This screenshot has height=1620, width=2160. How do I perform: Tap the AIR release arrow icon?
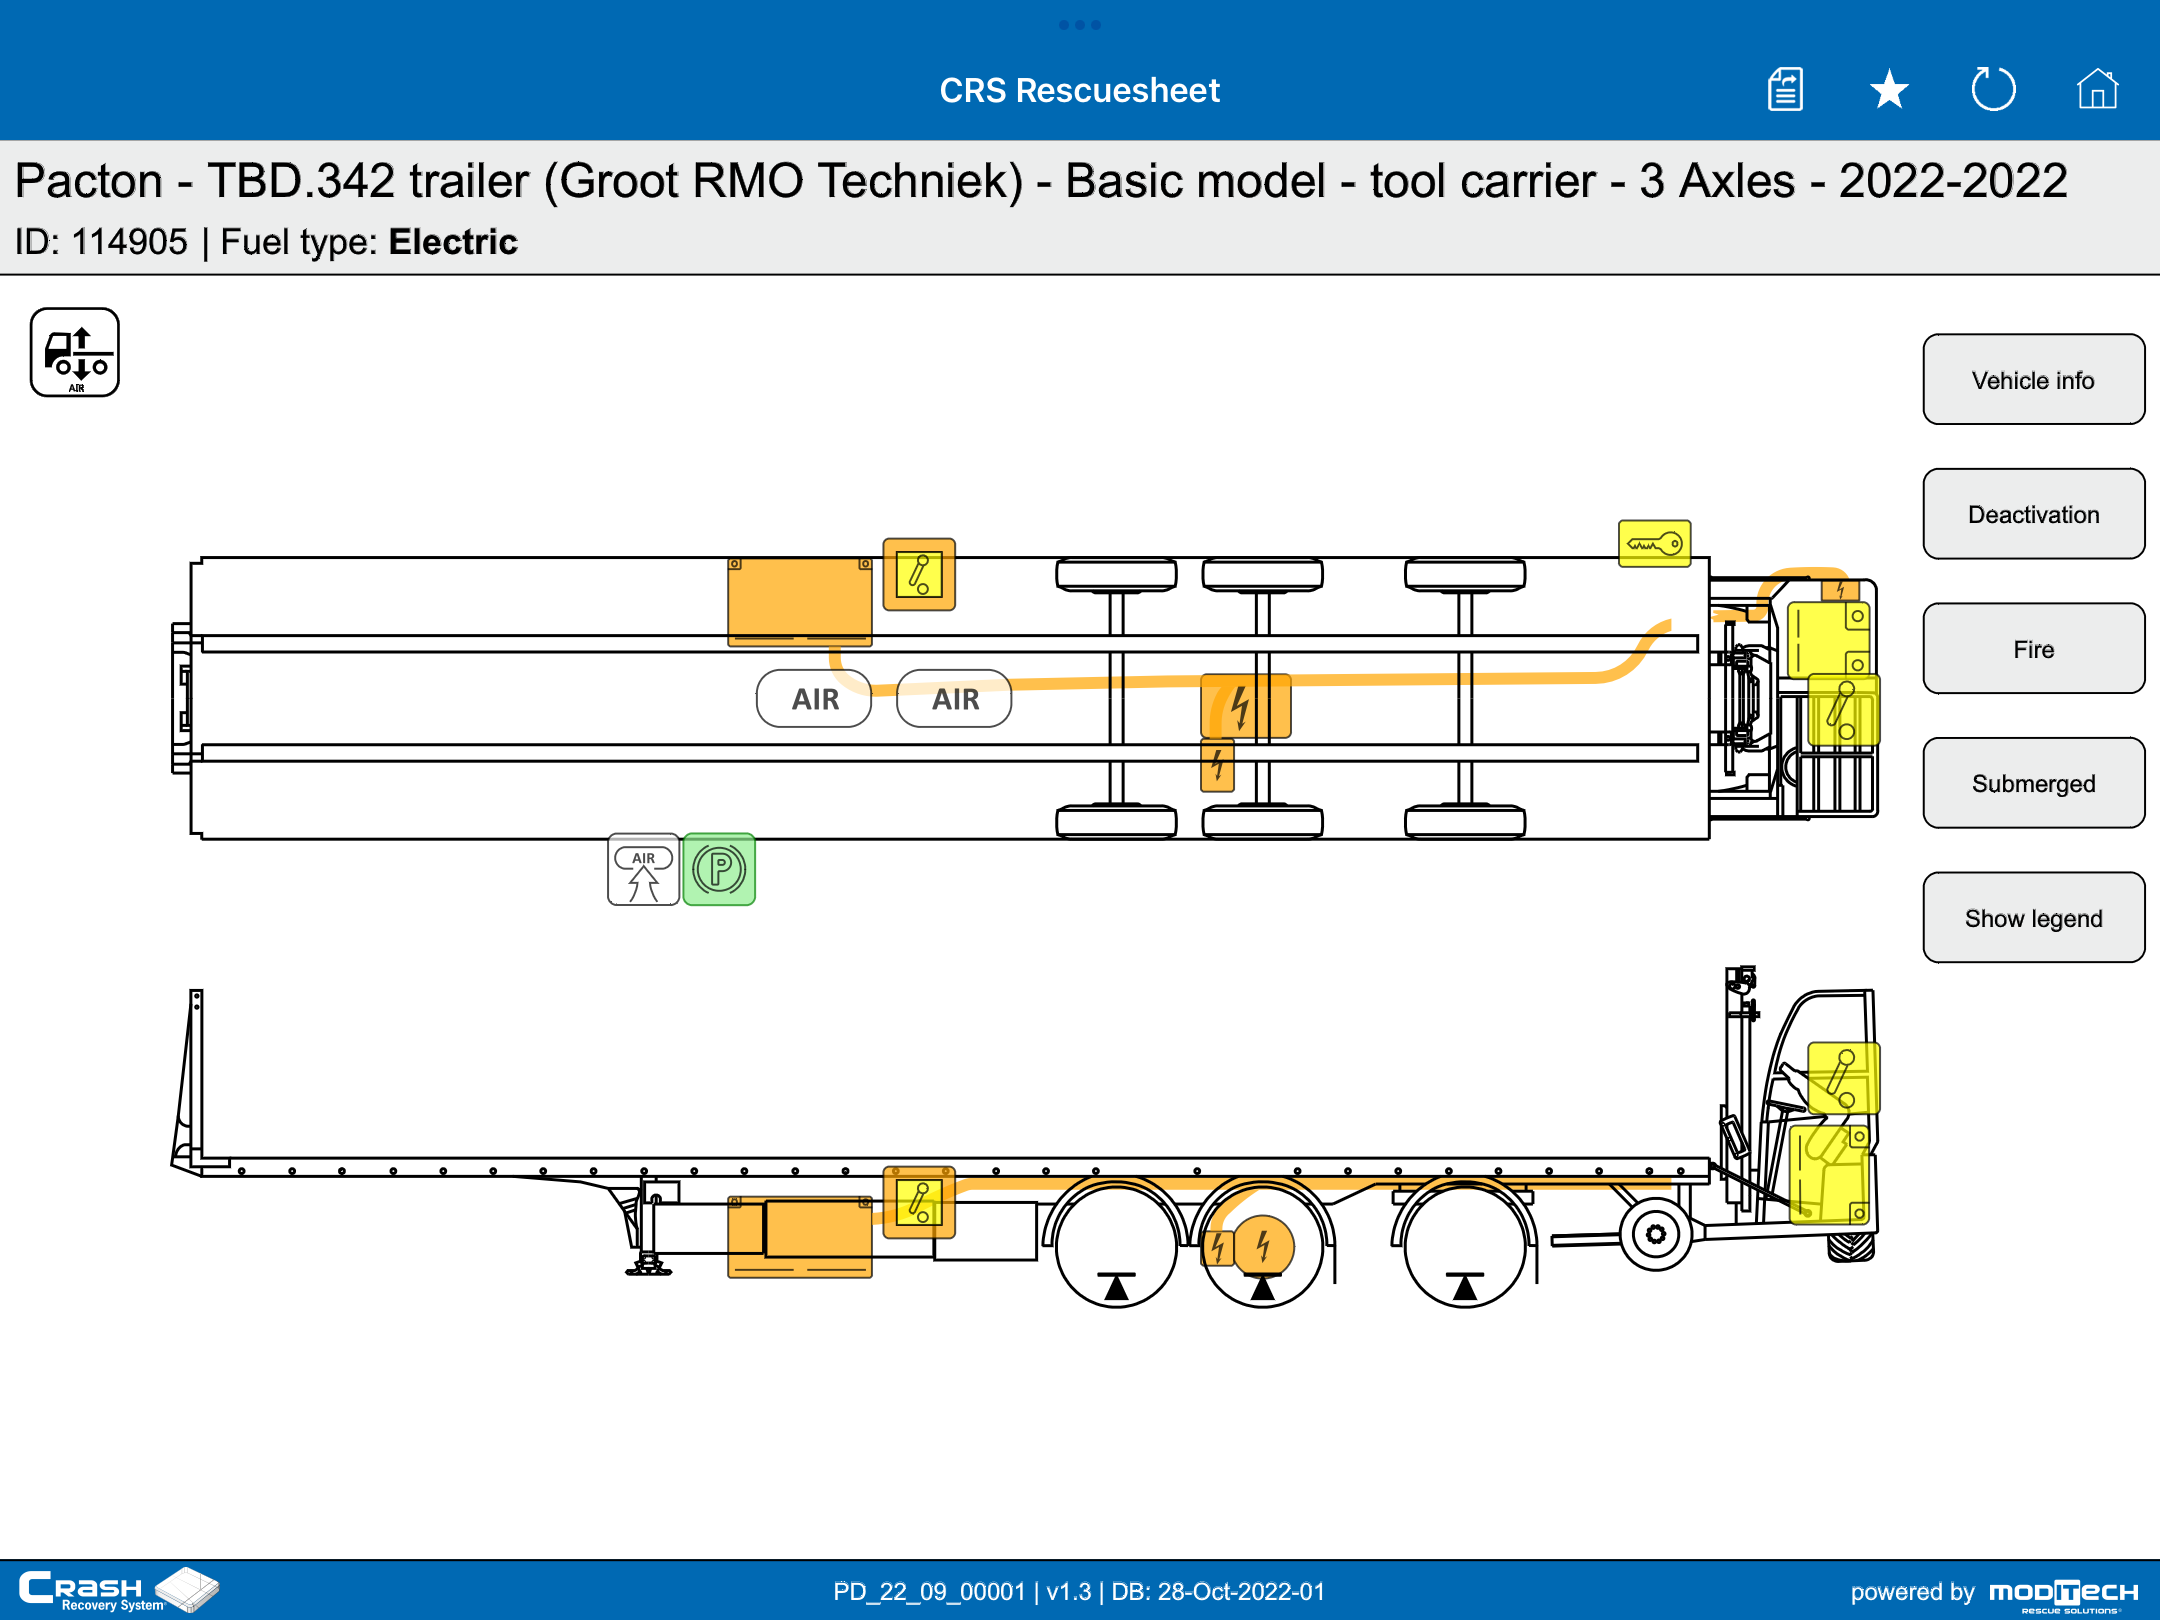(643, 870)
